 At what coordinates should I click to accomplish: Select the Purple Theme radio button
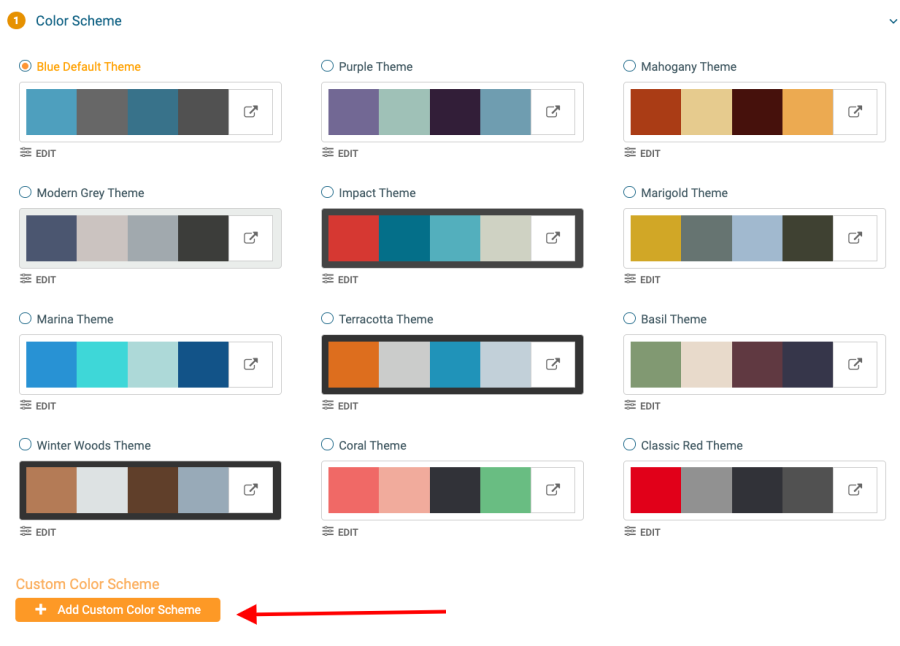click(x=327, y=66)
